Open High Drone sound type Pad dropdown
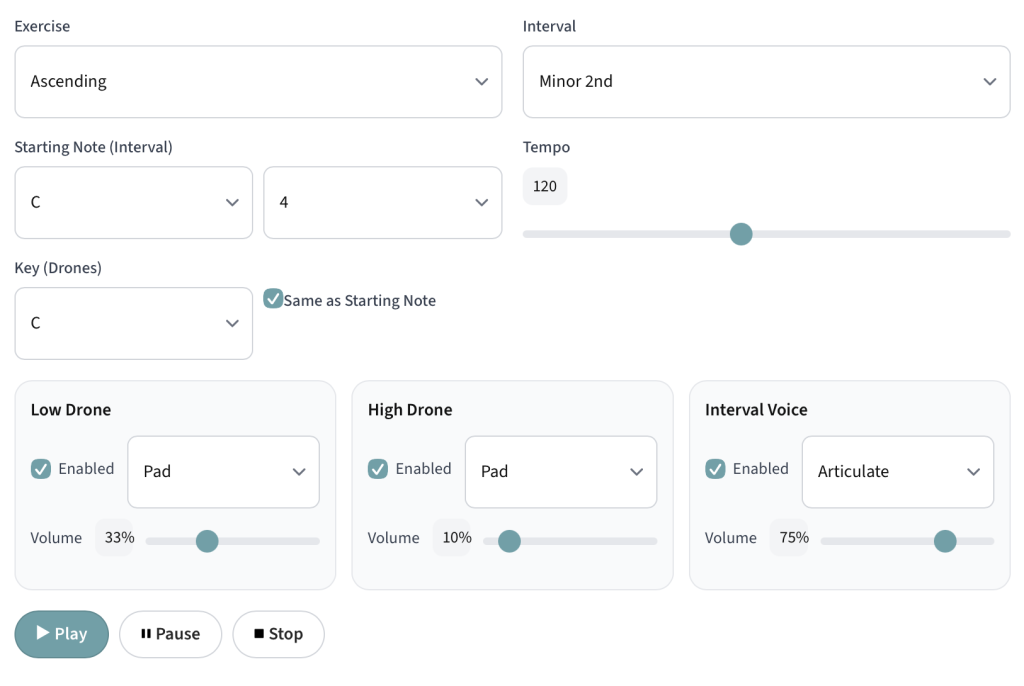 pos(560,472)
